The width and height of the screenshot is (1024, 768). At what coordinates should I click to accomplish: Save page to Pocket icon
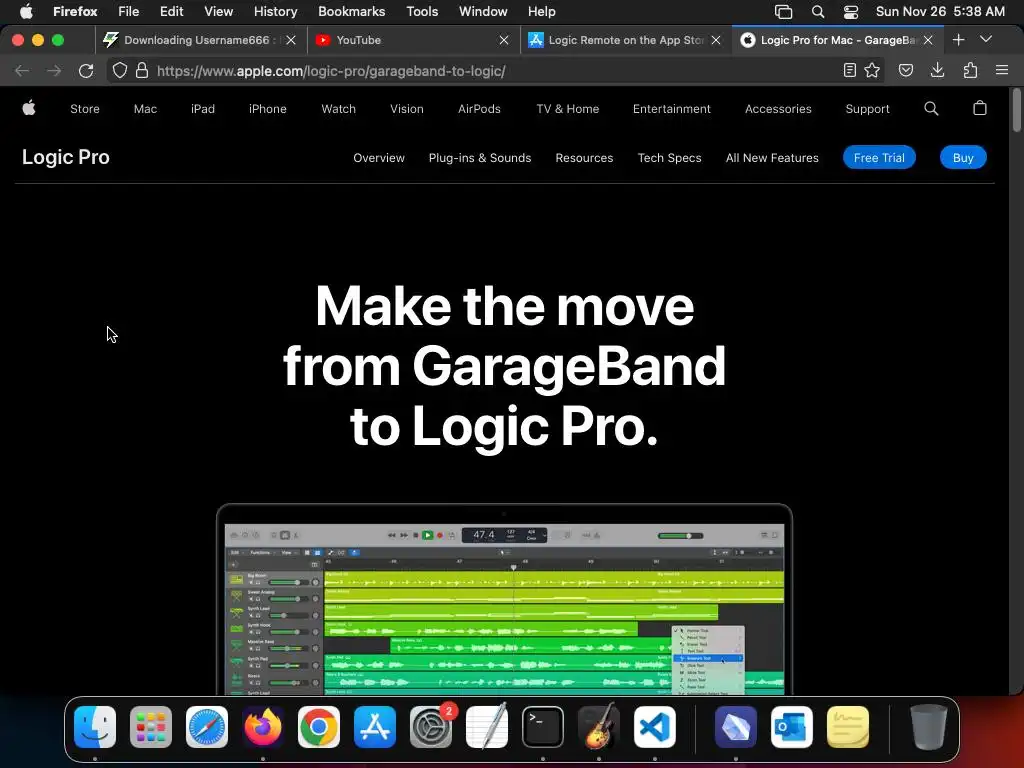point(906,71)
